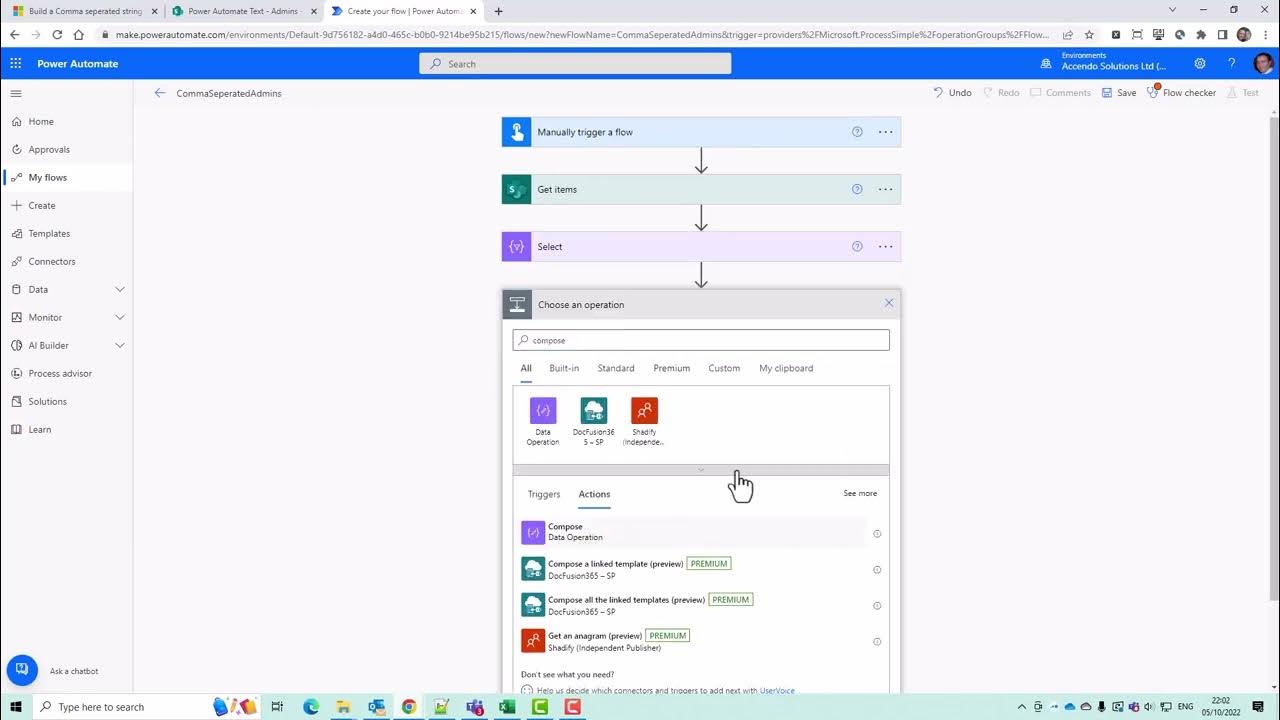
Task: Open the Power Automate settings gear
Action: 1200,63
